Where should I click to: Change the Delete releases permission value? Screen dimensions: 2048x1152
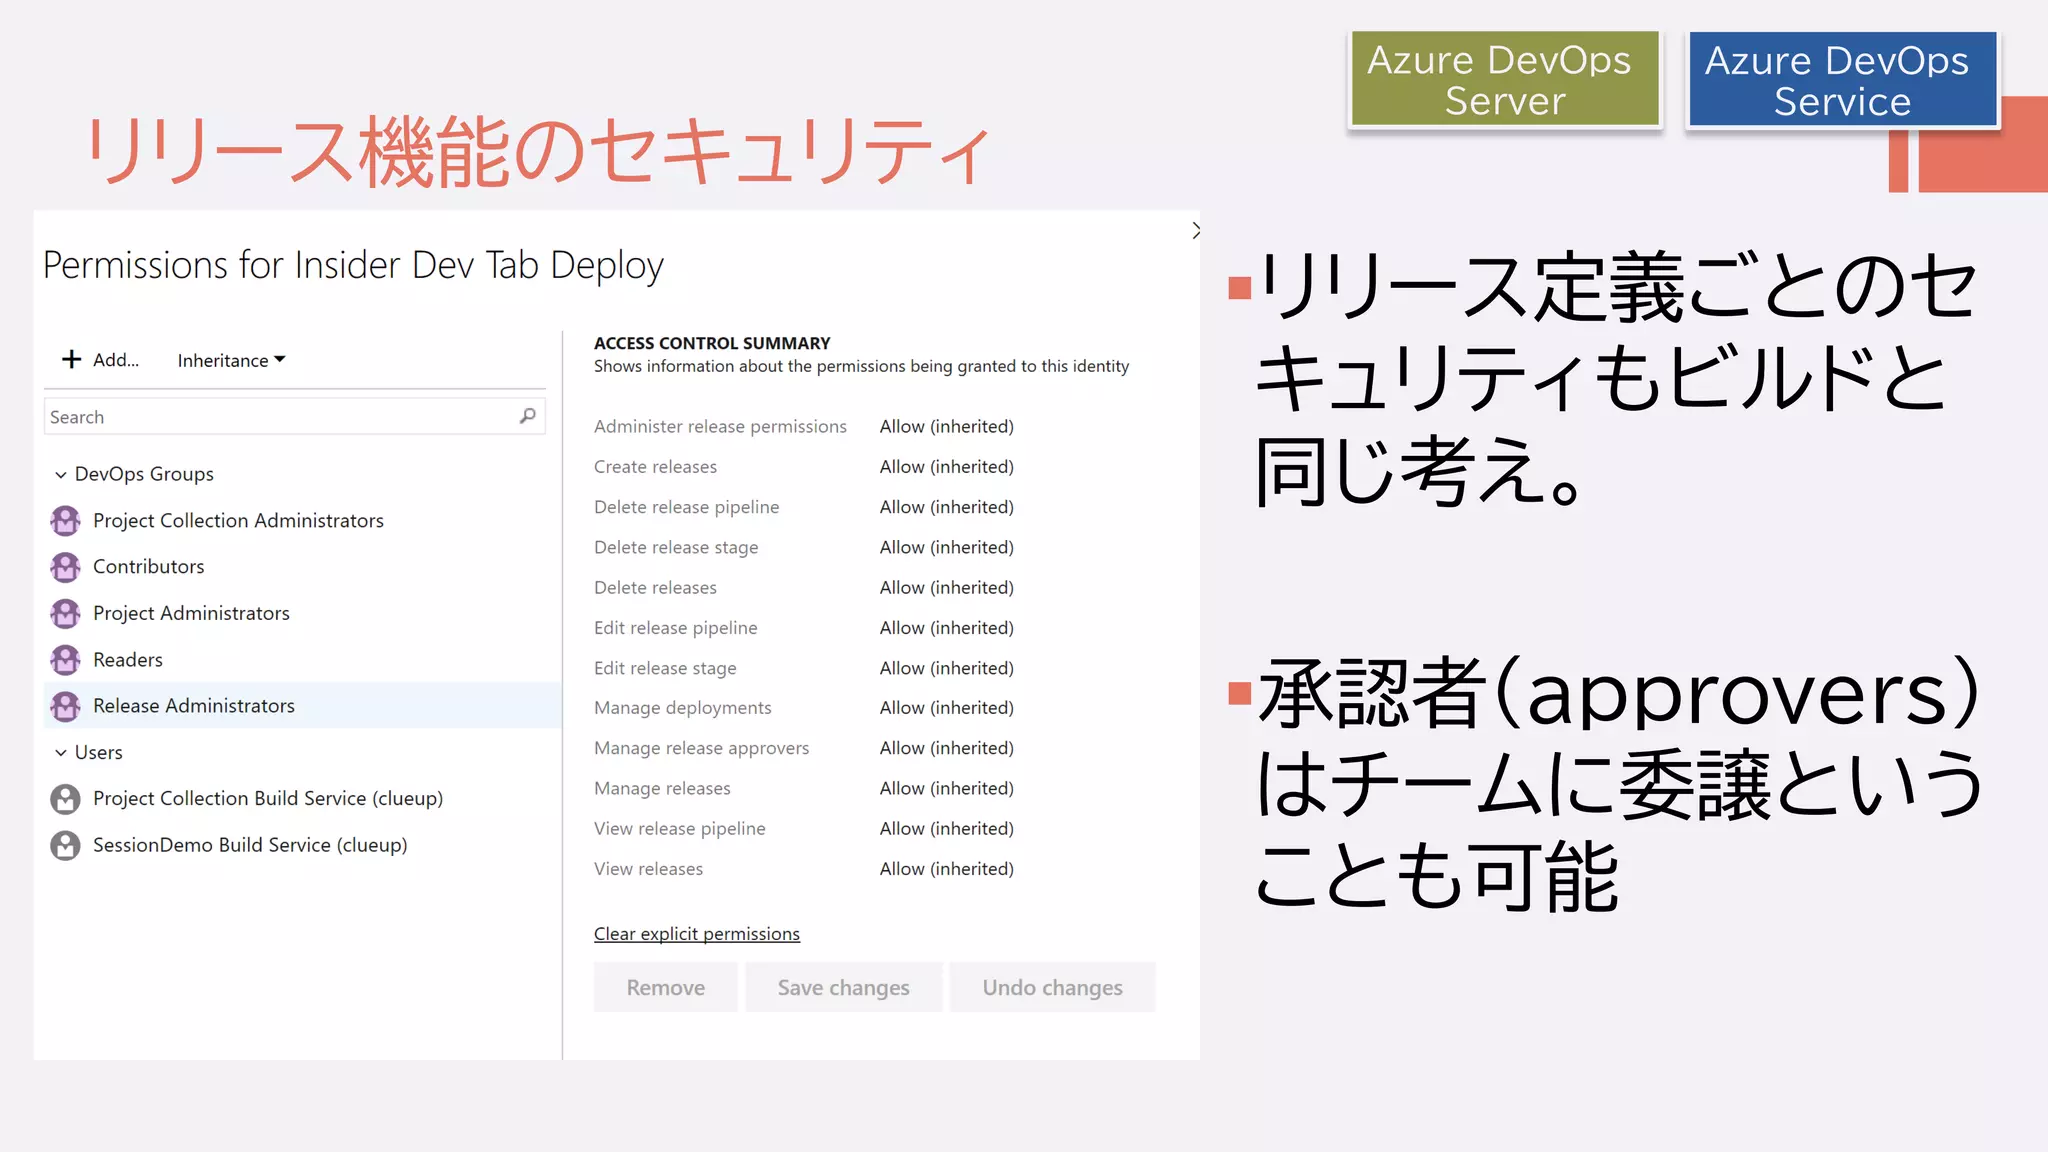coord(946,587)
